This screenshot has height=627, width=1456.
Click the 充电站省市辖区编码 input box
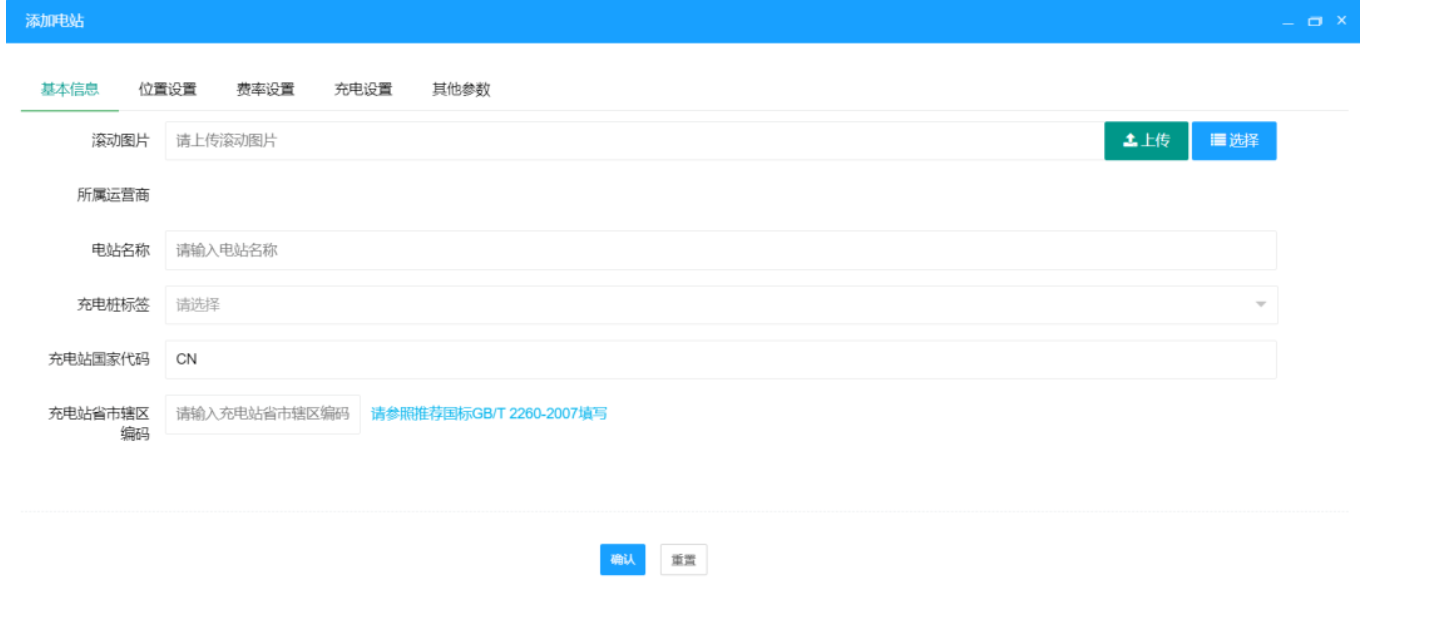coord(262,414)
